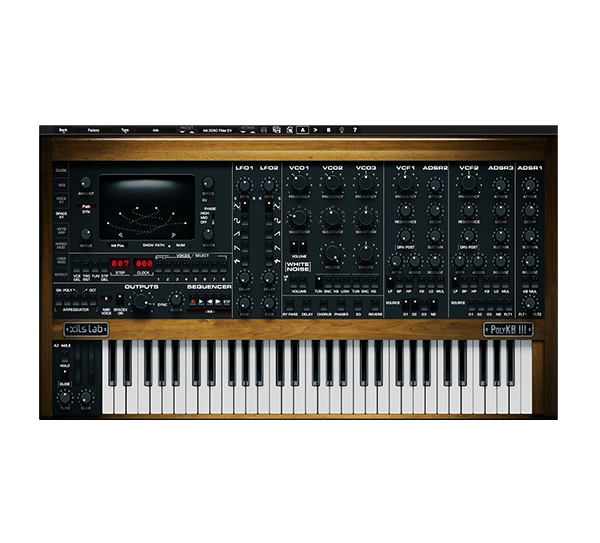Open the Factory bank selector
This screenshot has width=600, height=543.
click(x=94, y=130)
